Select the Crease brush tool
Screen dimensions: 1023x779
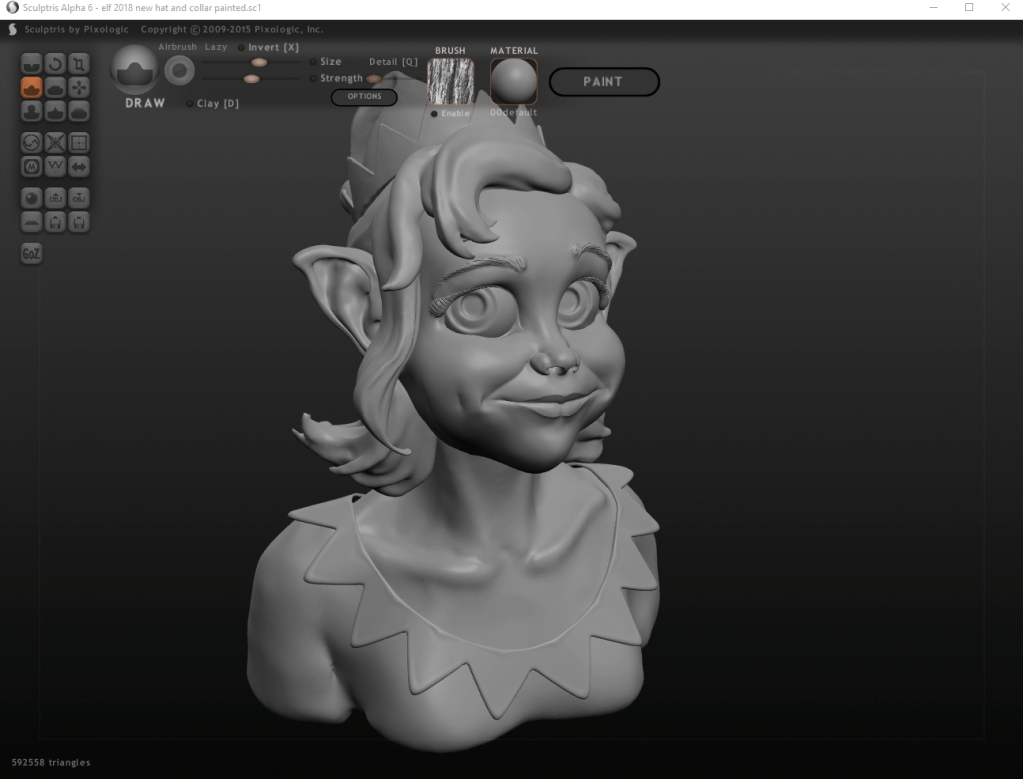pyautogui.click(x=31, y=64)
